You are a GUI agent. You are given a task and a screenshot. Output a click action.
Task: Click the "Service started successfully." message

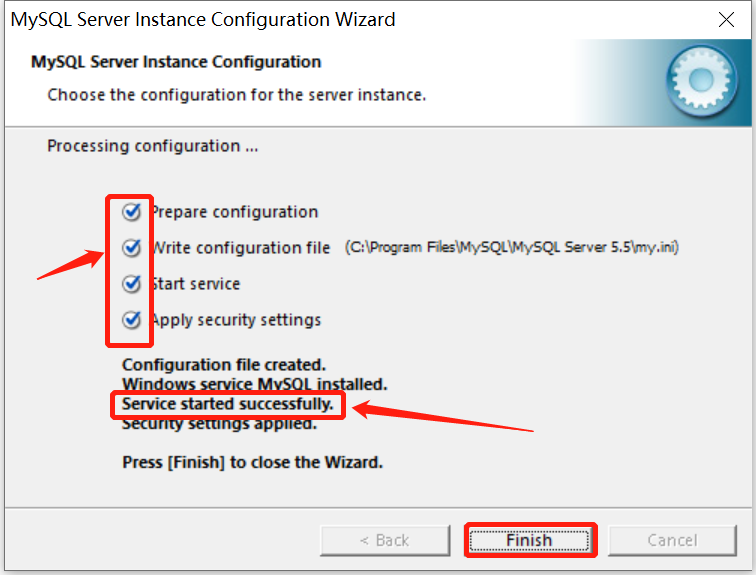pos(227,404)
